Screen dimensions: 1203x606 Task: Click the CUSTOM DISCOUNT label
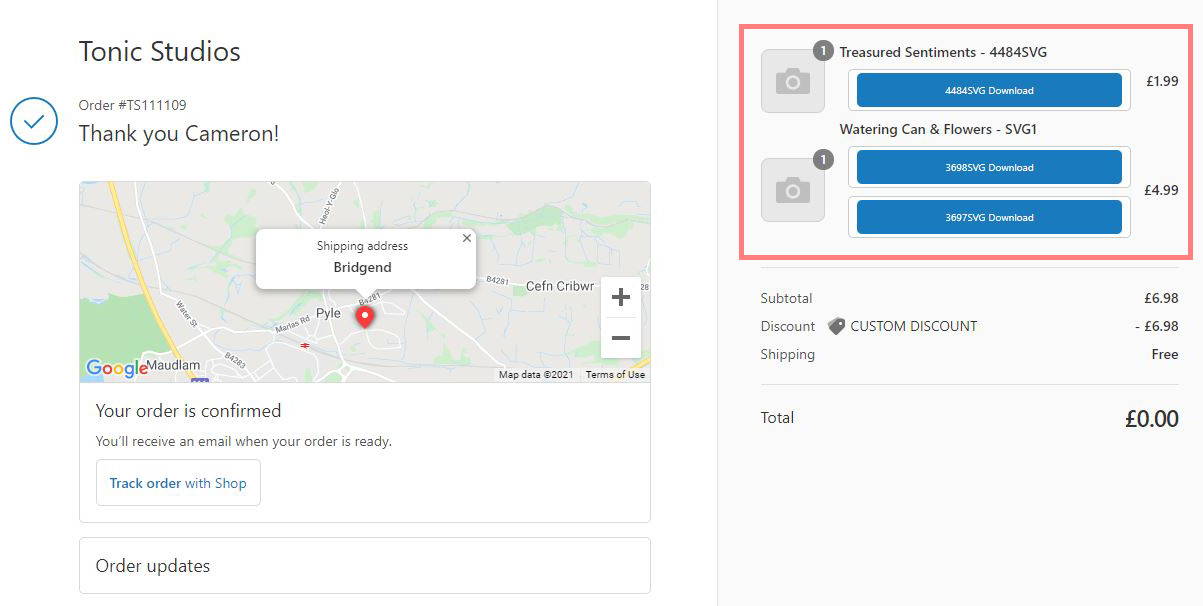point(914,326)
